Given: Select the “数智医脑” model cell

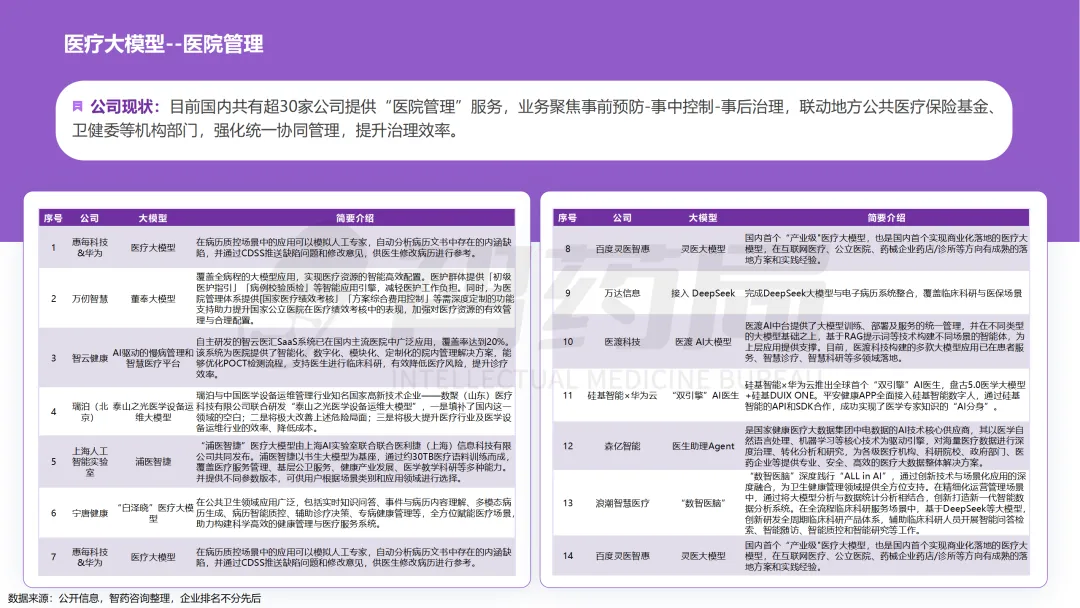Looking at the screenshot, I should click(703, 503).
